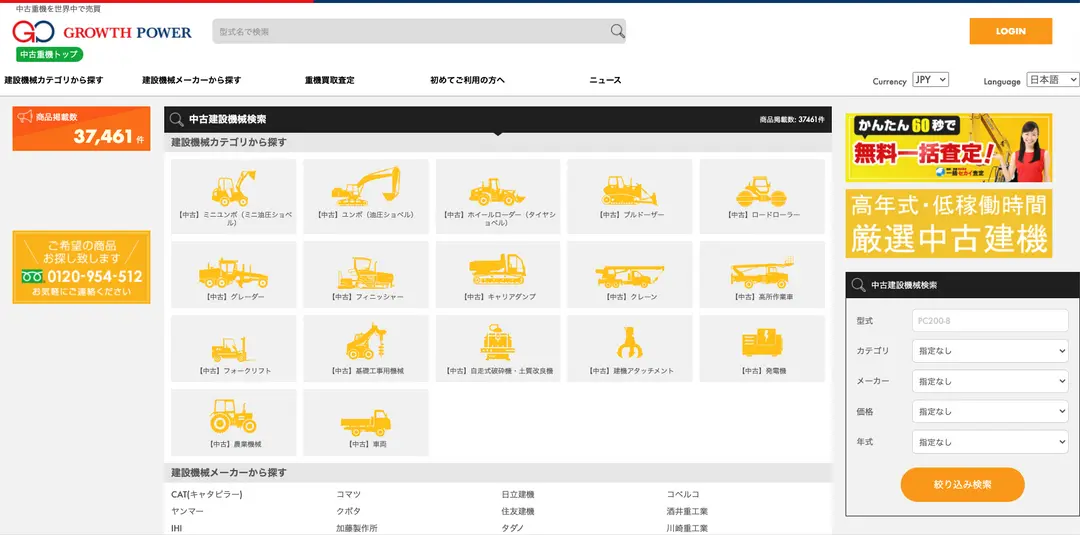Select the mobile crusher (自走式破砕機) category icon
The height and width of the screenshot is (535, 1080).
coord(497,342)
